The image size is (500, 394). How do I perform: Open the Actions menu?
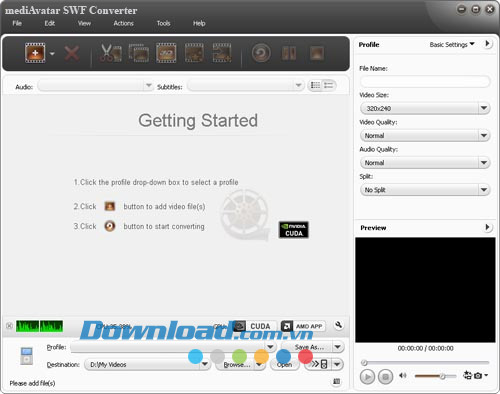pyautogui.click(x=123, y=23)
